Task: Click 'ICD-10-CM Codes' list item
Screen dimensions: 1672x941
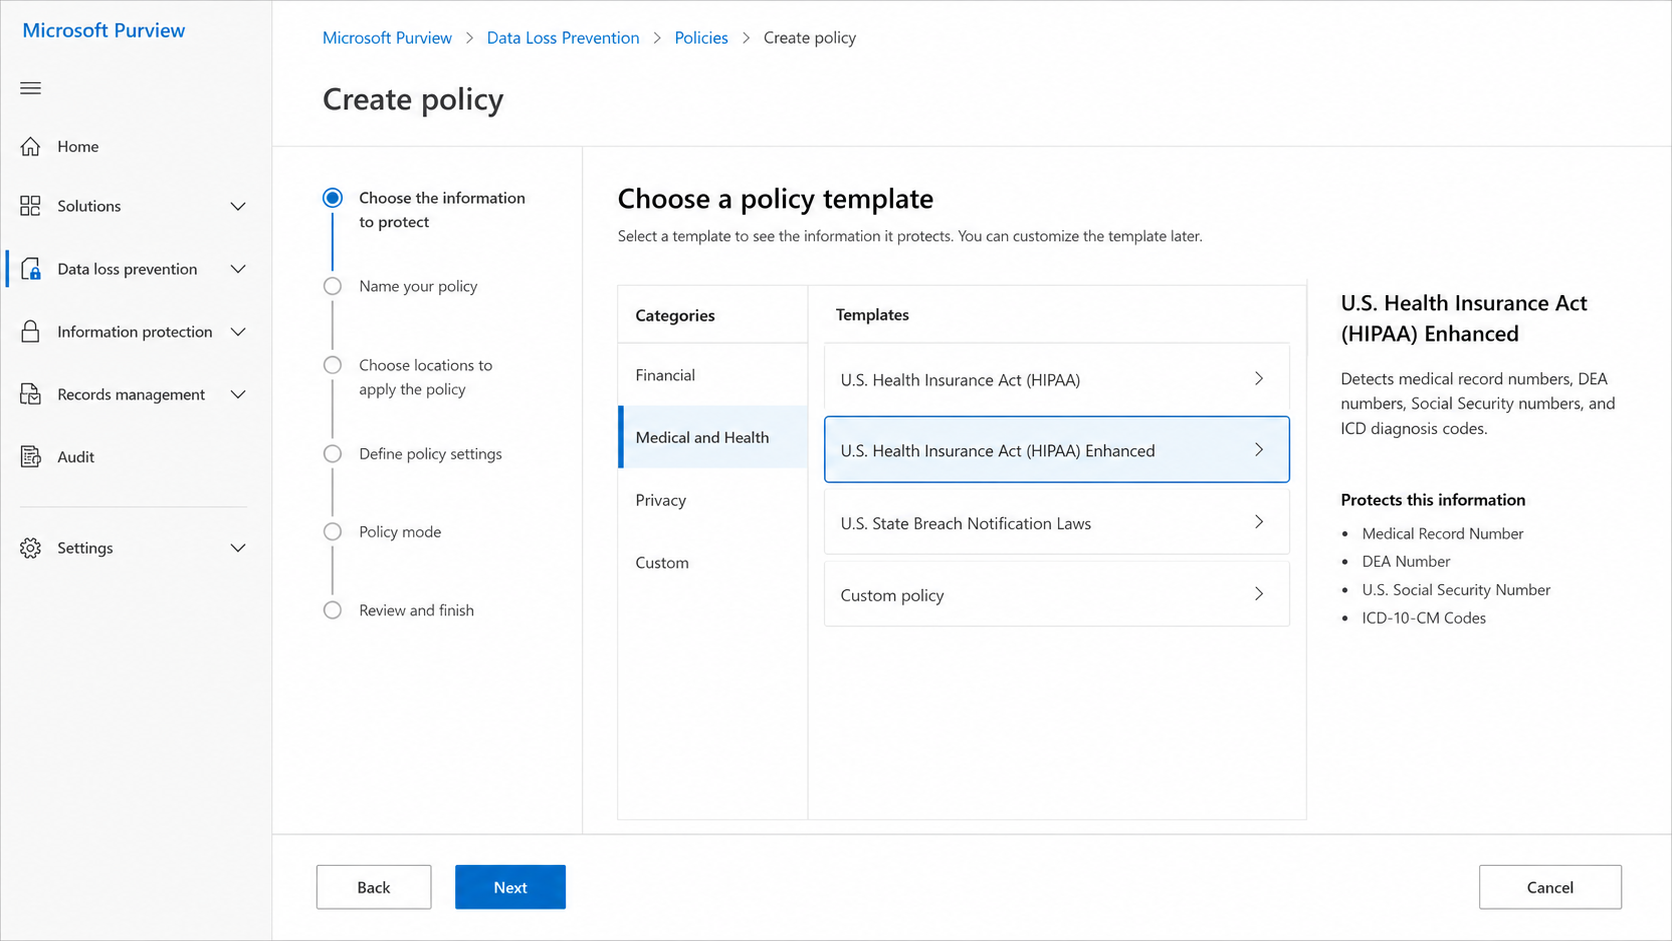Action: tap(1424, 618)
